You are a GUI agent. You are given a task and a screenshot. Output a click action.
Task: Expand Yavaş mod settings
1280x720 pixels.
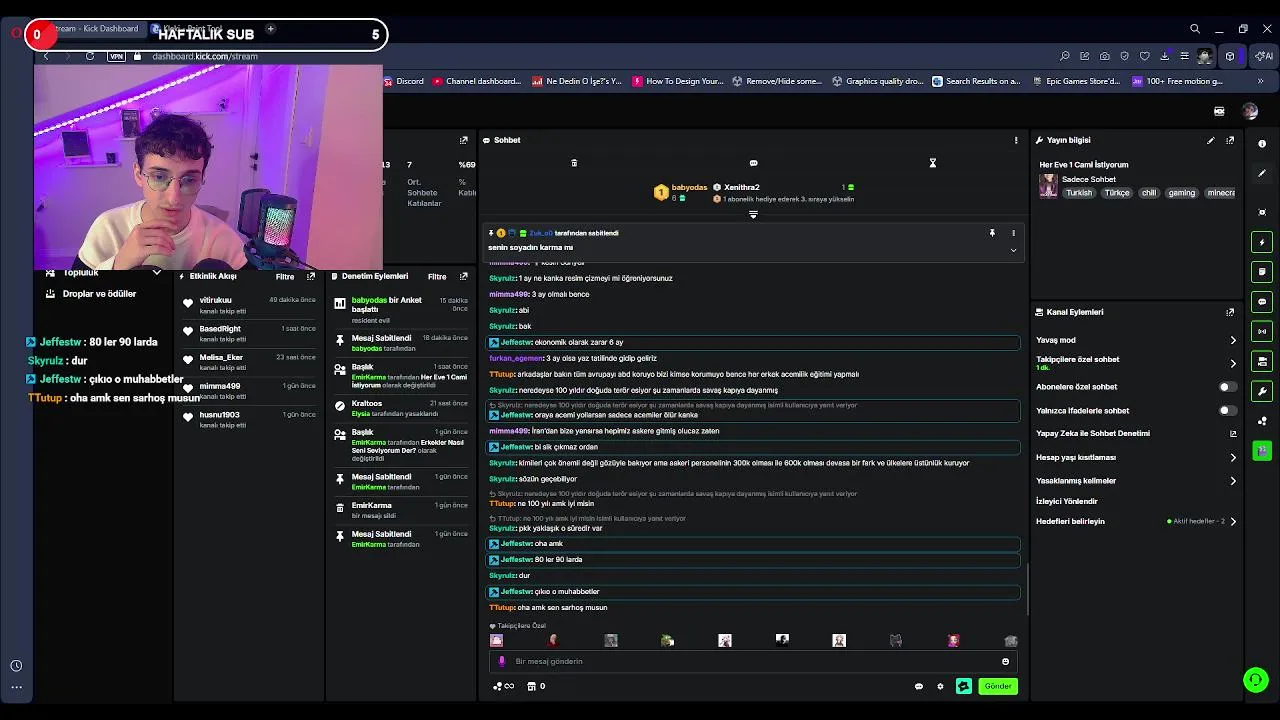tap(1233, 340)
